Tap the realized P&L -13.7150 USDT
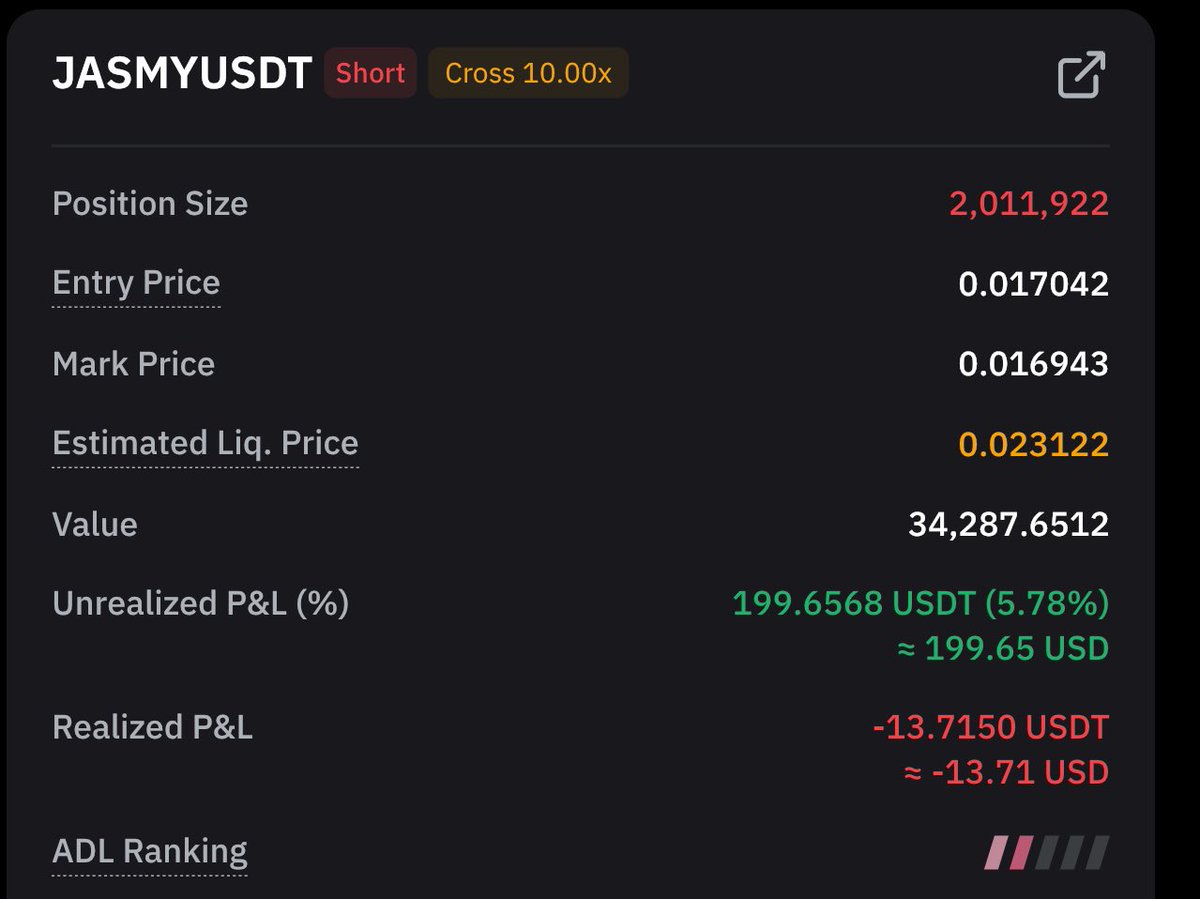Viewport: 1200px width, 899px height. tap(991, 727)
